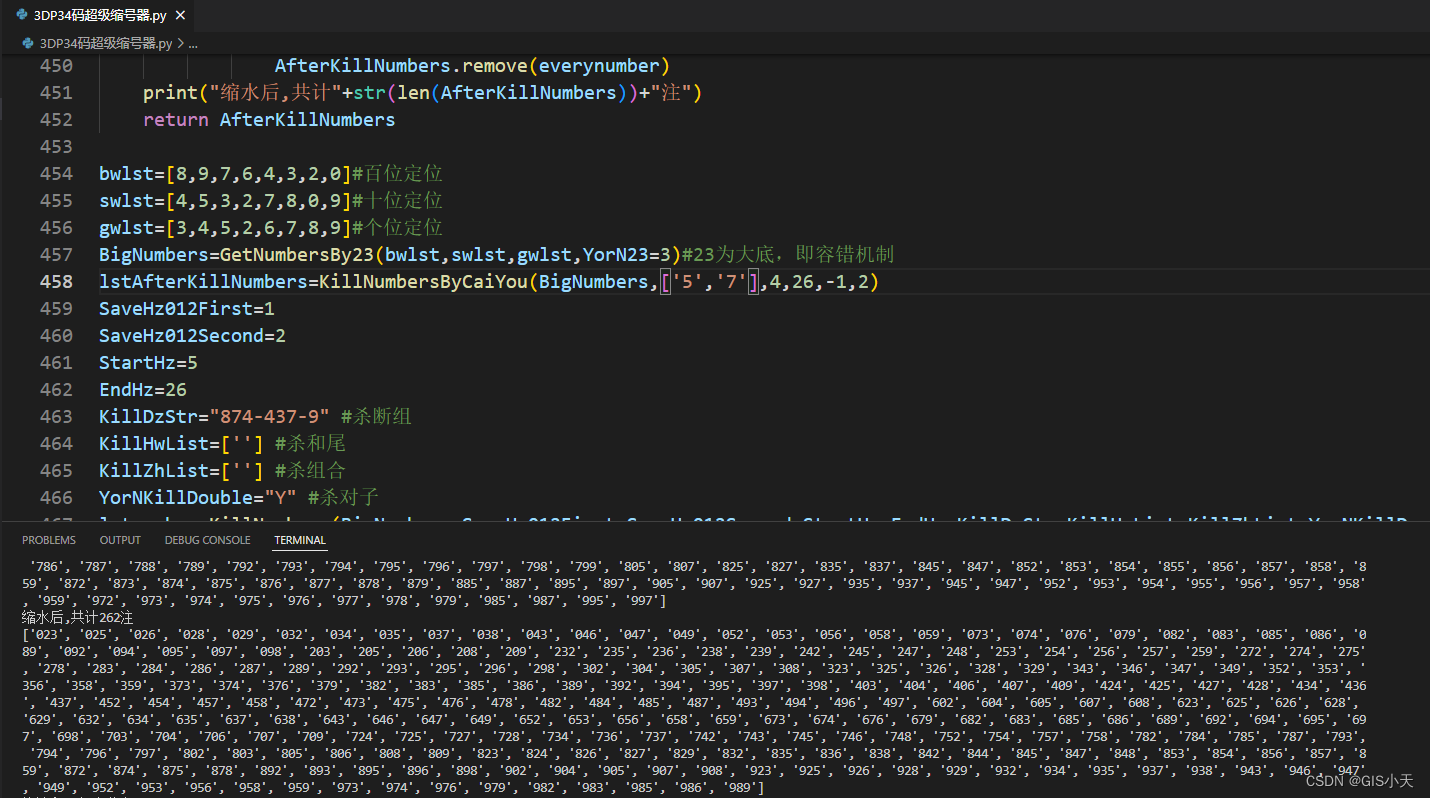Click the Python file icon in the editor tab
The image size is (1430, 798).
pos(22,15)
